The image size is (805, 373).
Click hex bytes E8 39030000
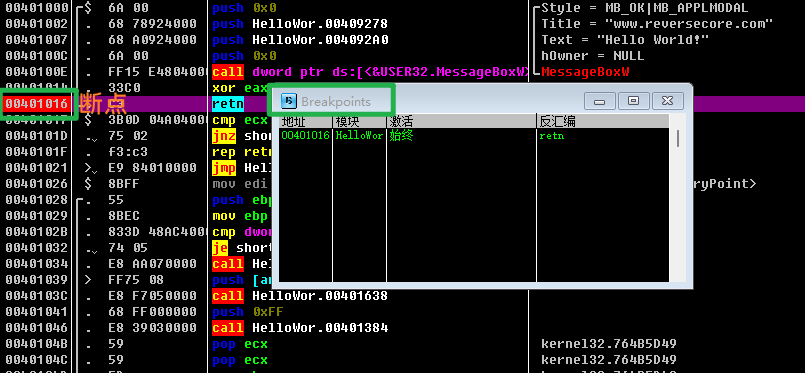[152, 327]
